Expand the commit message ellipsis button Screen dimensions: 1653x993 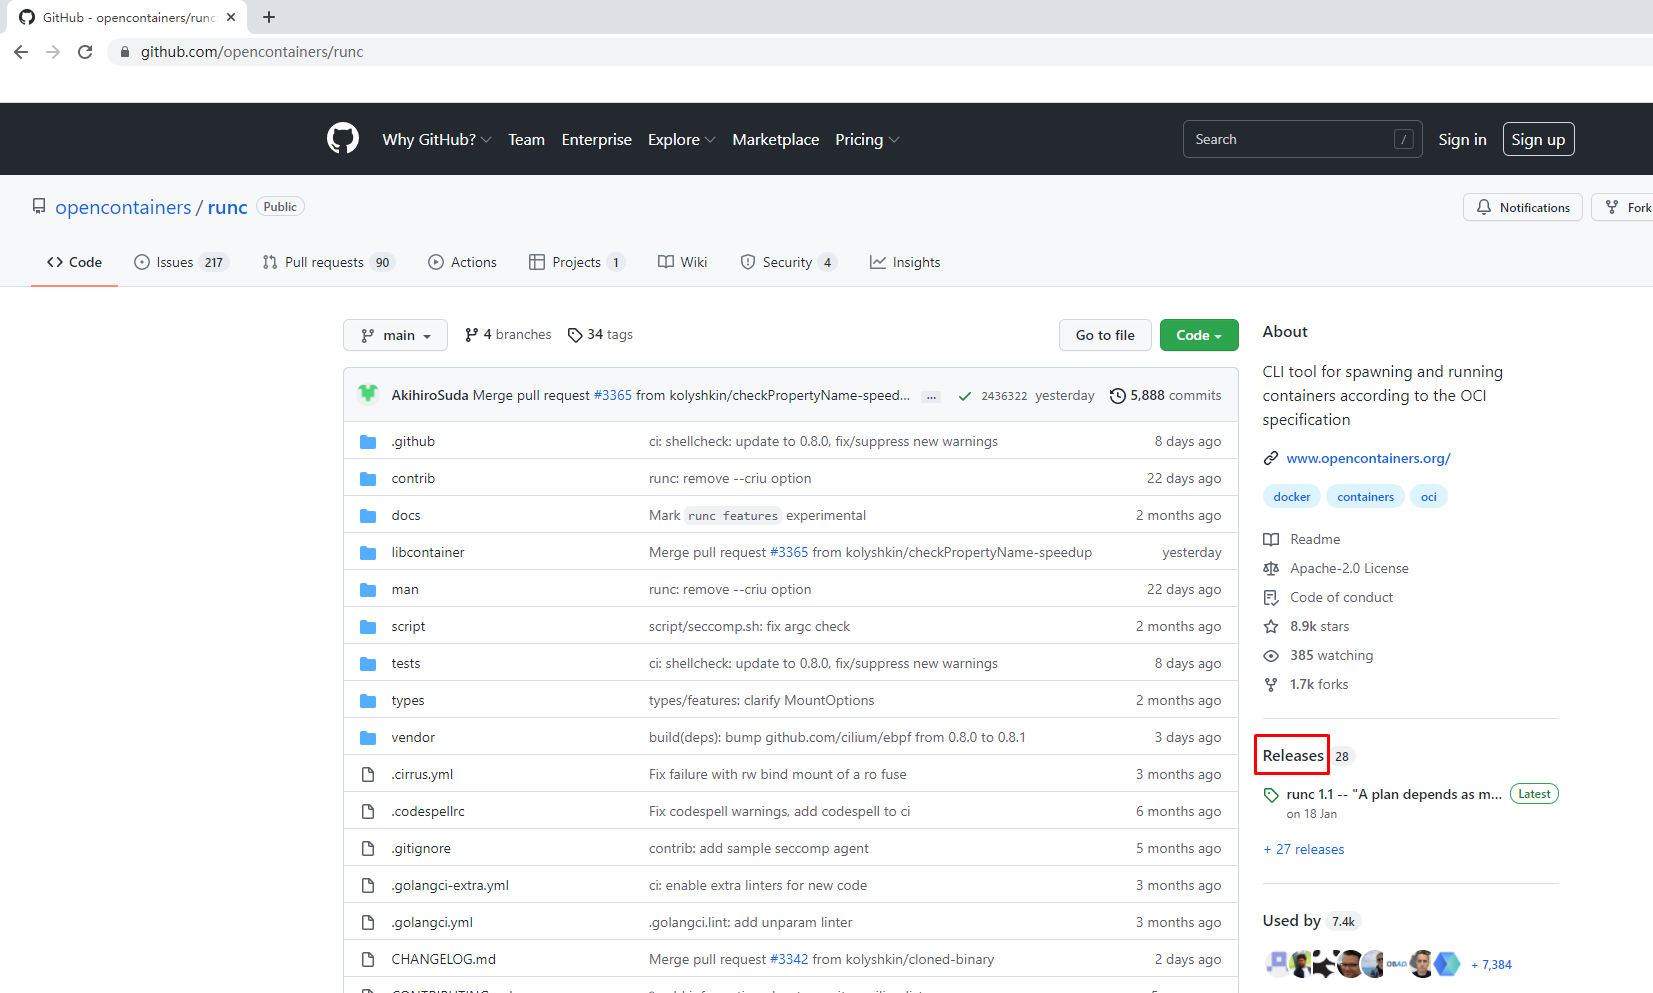tap(931, 397)
